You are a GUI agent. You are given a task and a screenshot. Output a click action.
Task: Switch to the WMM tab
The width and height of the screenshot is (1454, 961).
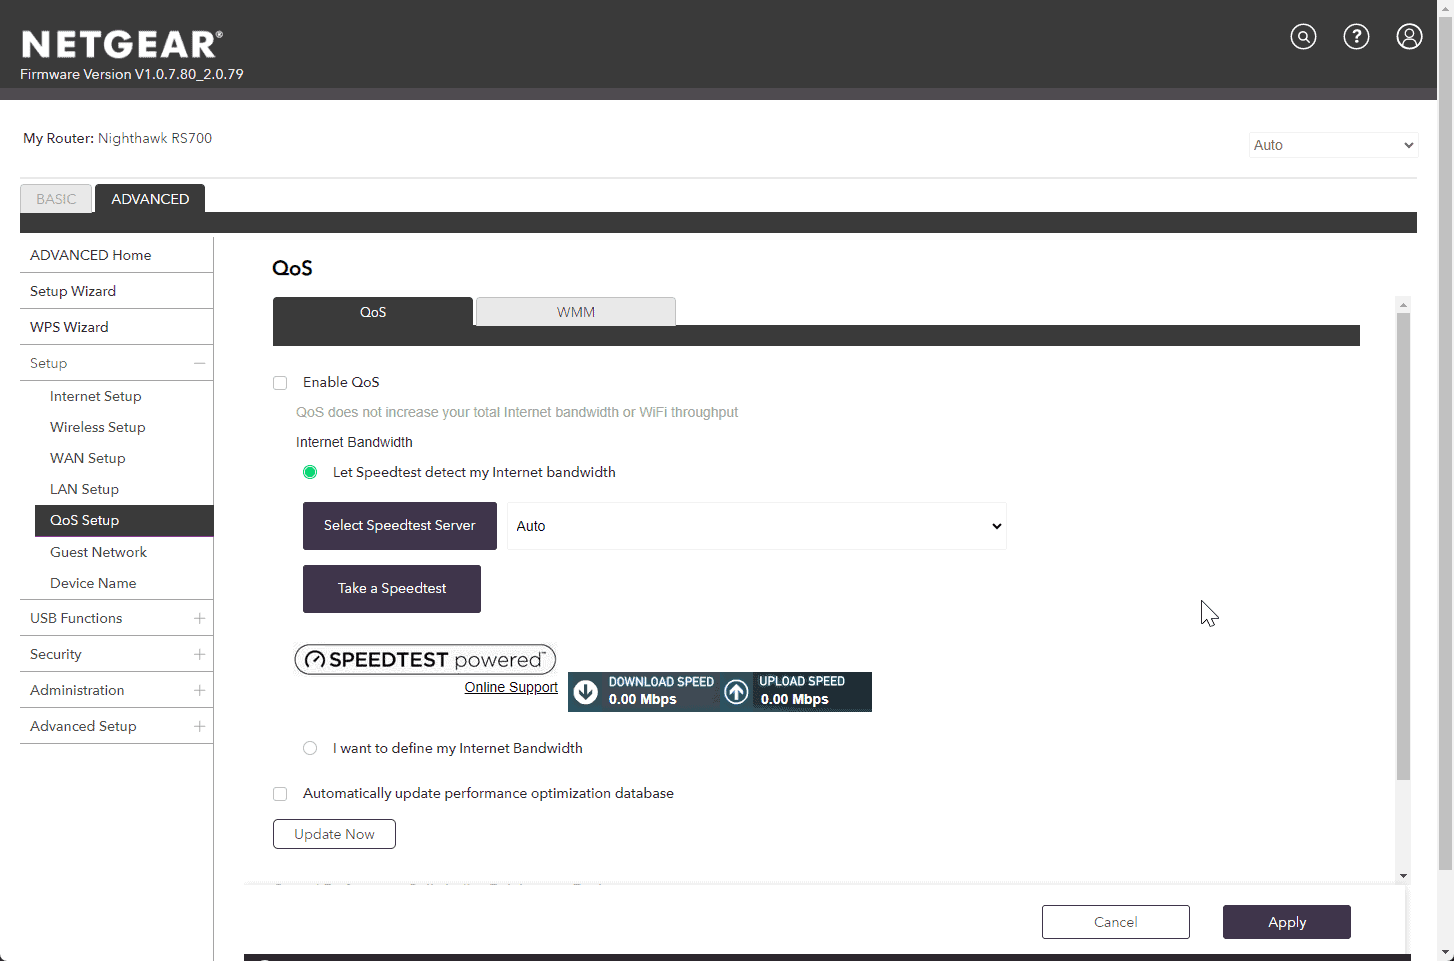point(575,312)
